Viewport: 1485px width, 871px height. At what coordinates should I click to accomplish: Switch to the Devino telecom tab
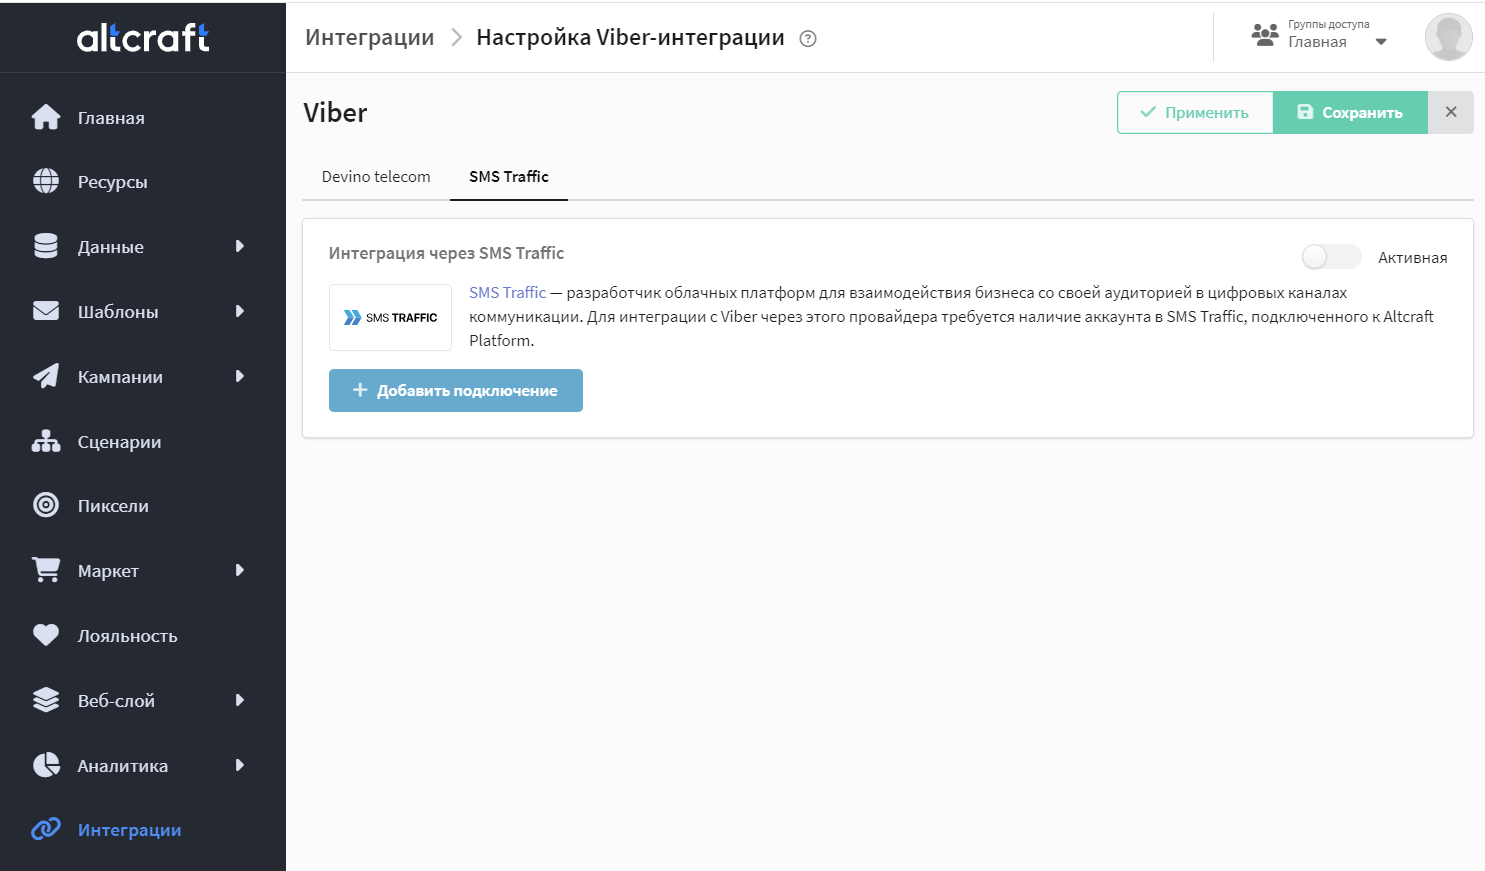pos(376,176)
